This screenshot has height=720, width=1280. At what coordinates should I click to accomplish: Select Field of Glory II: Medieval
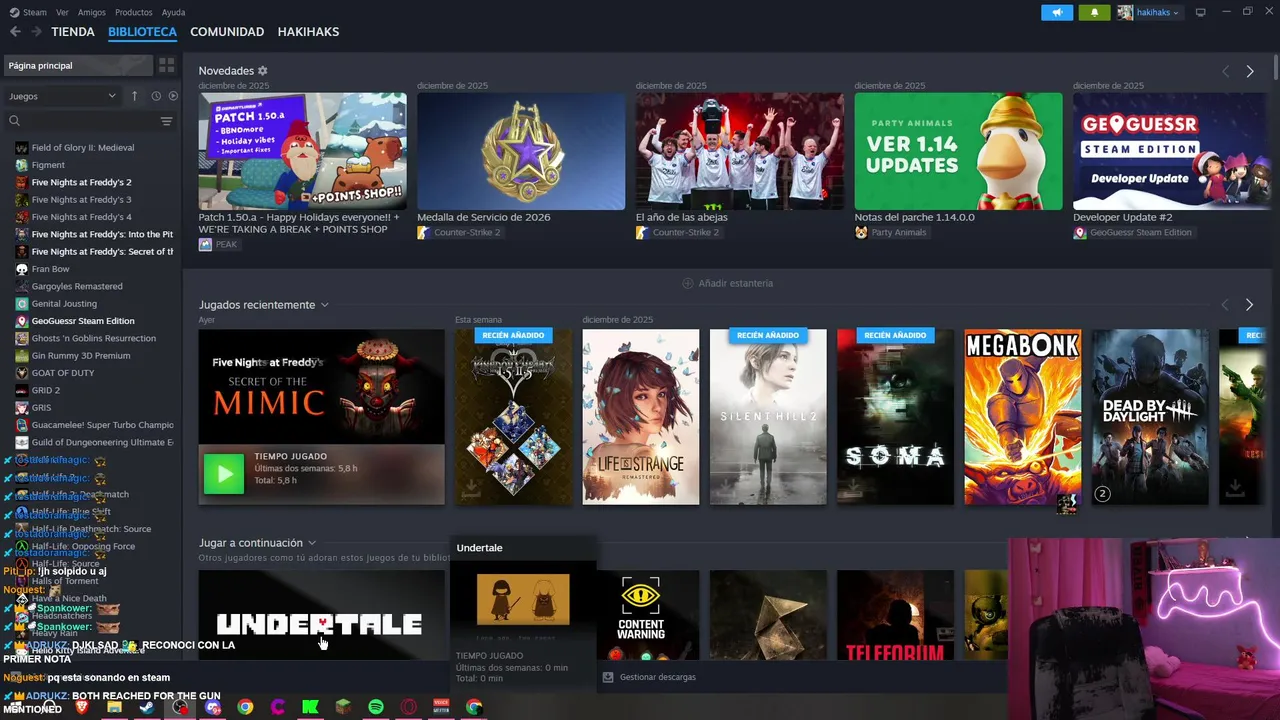tap(82, 148)
